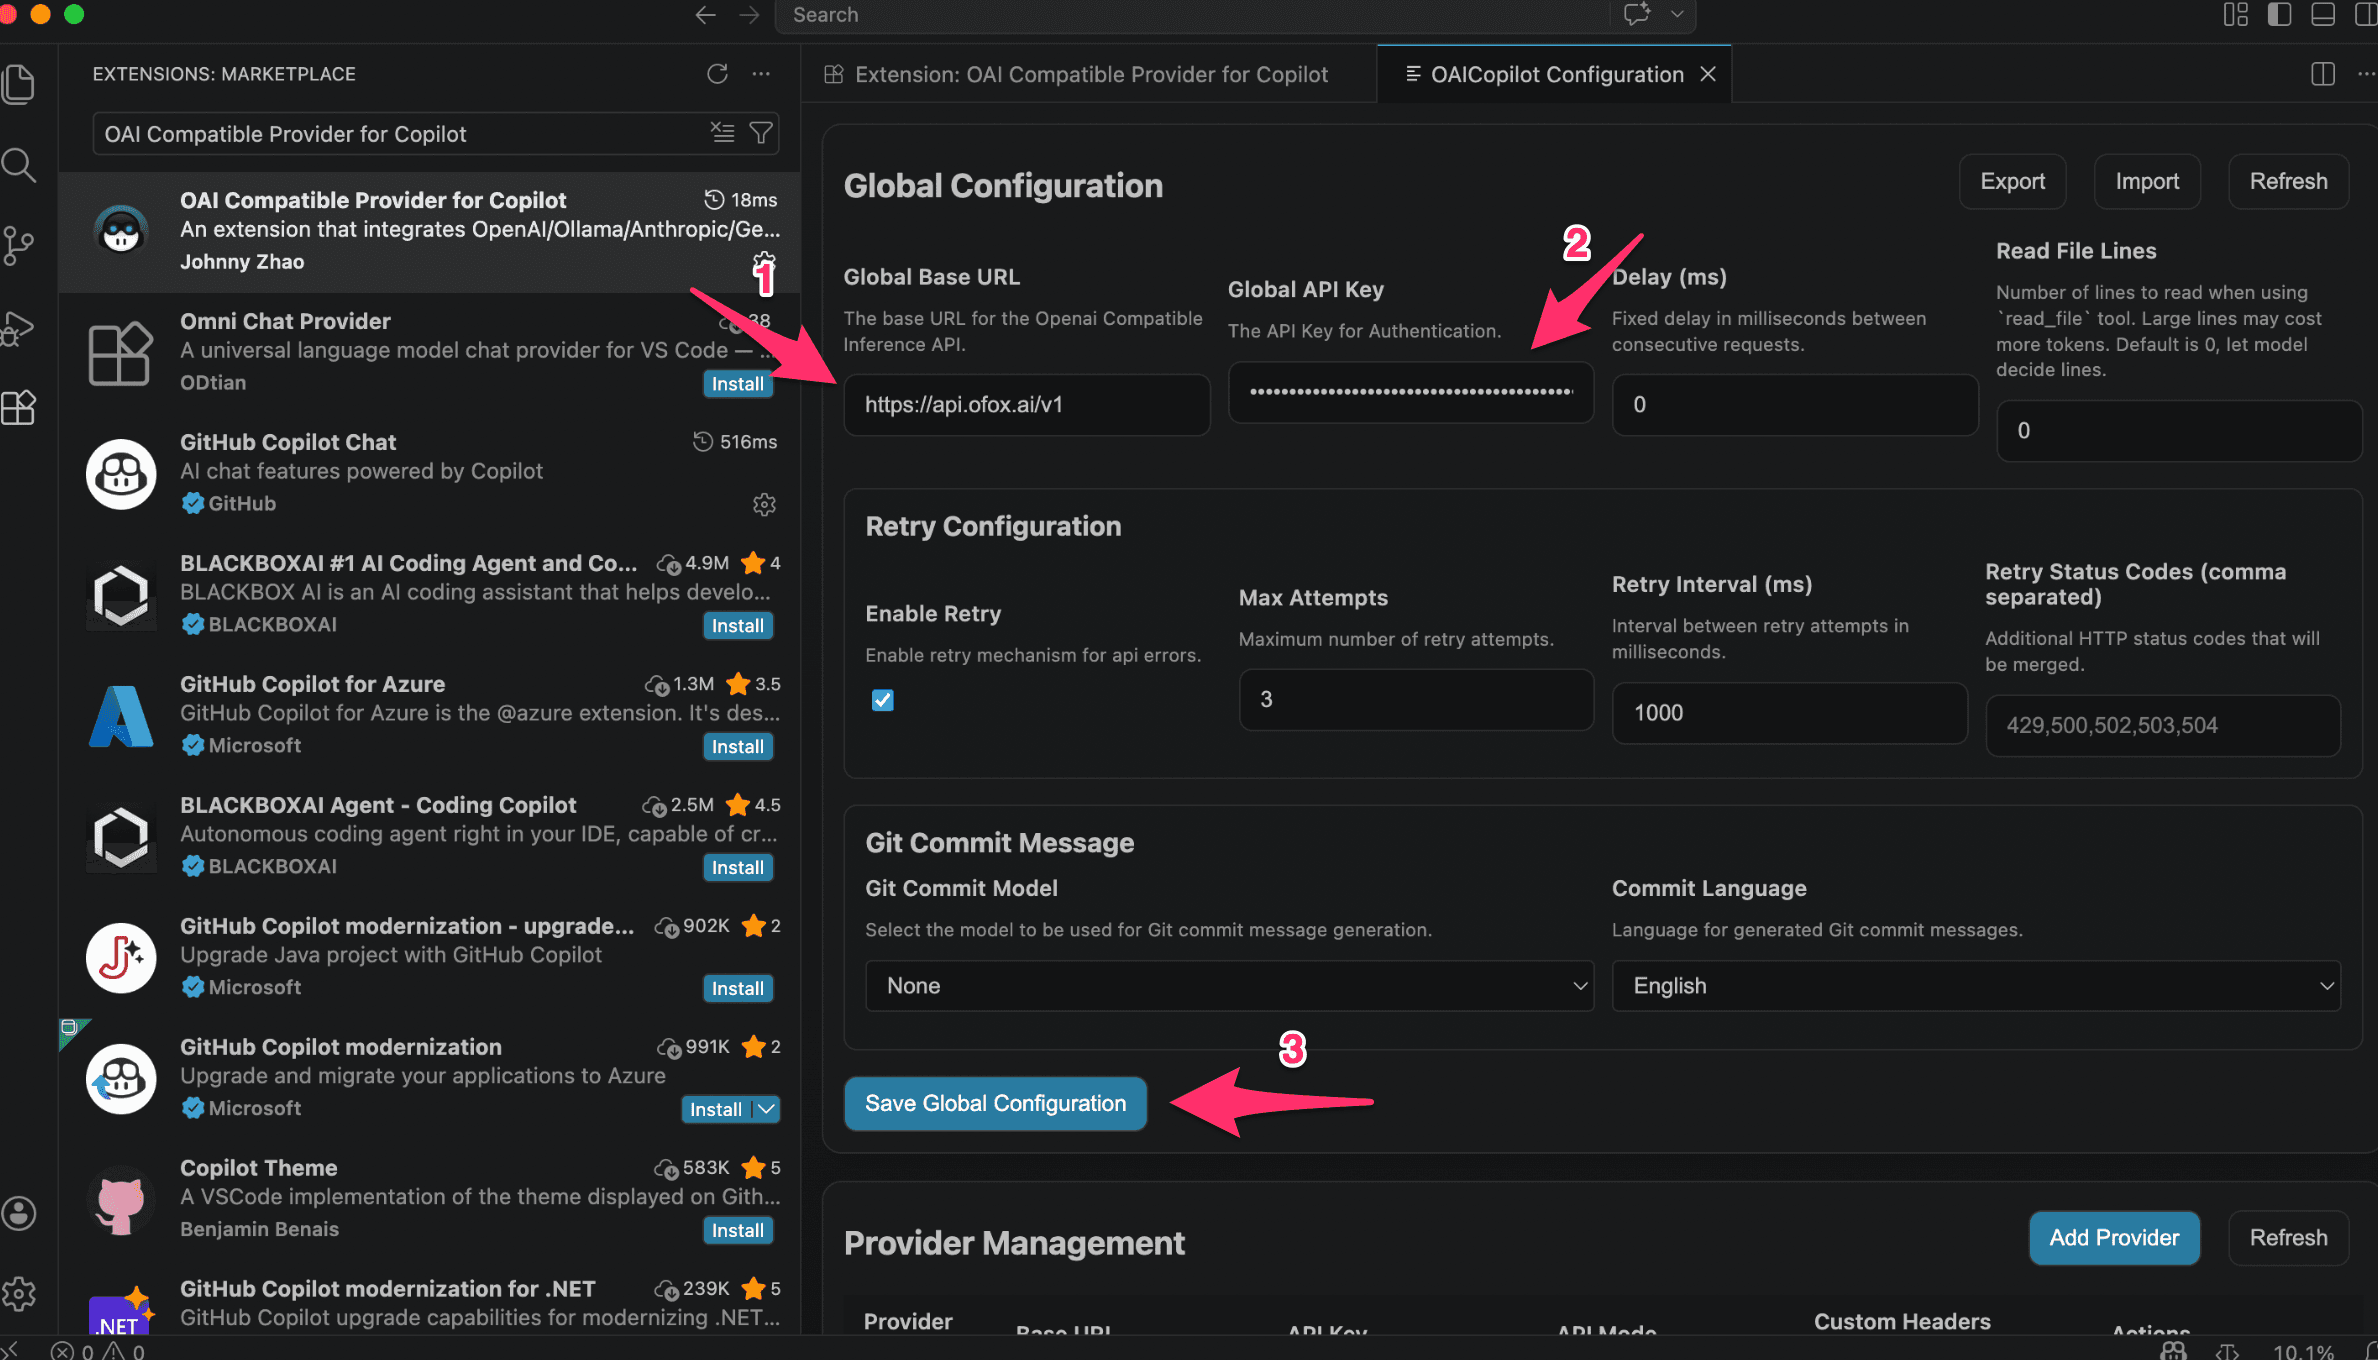Screen dimensions: 2378x1360
Task: Click the Global Base URL input field
Action: (1026, 405)
